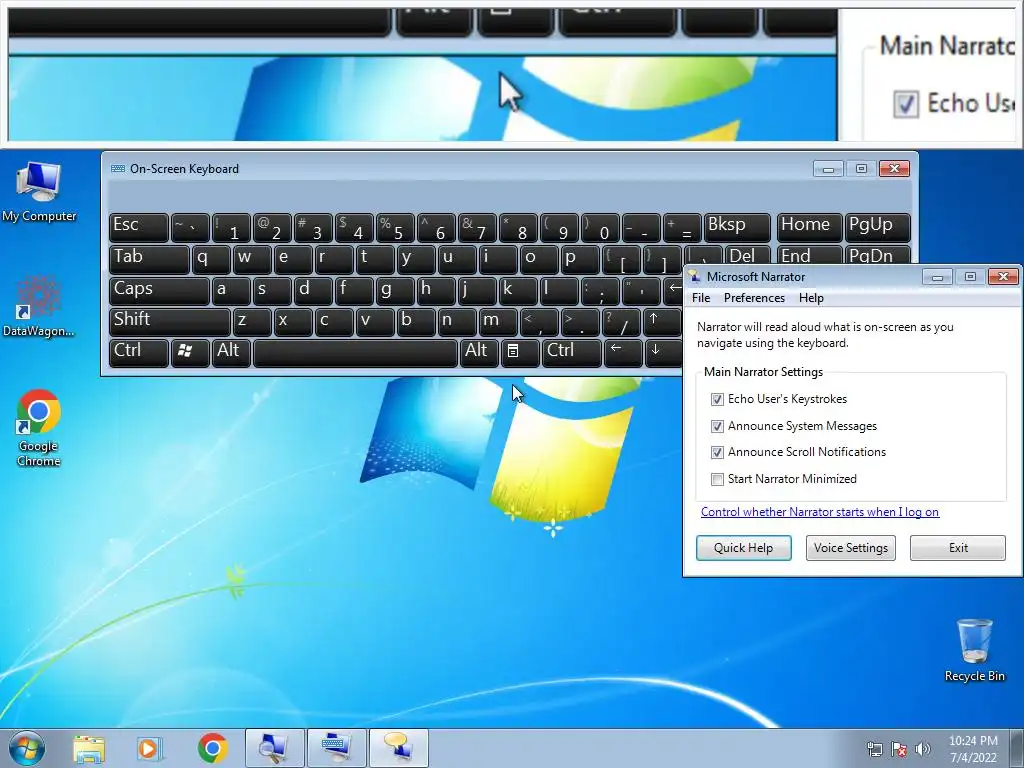
Task: Click the PgUp key on keyboard
Action: (877, 227)
